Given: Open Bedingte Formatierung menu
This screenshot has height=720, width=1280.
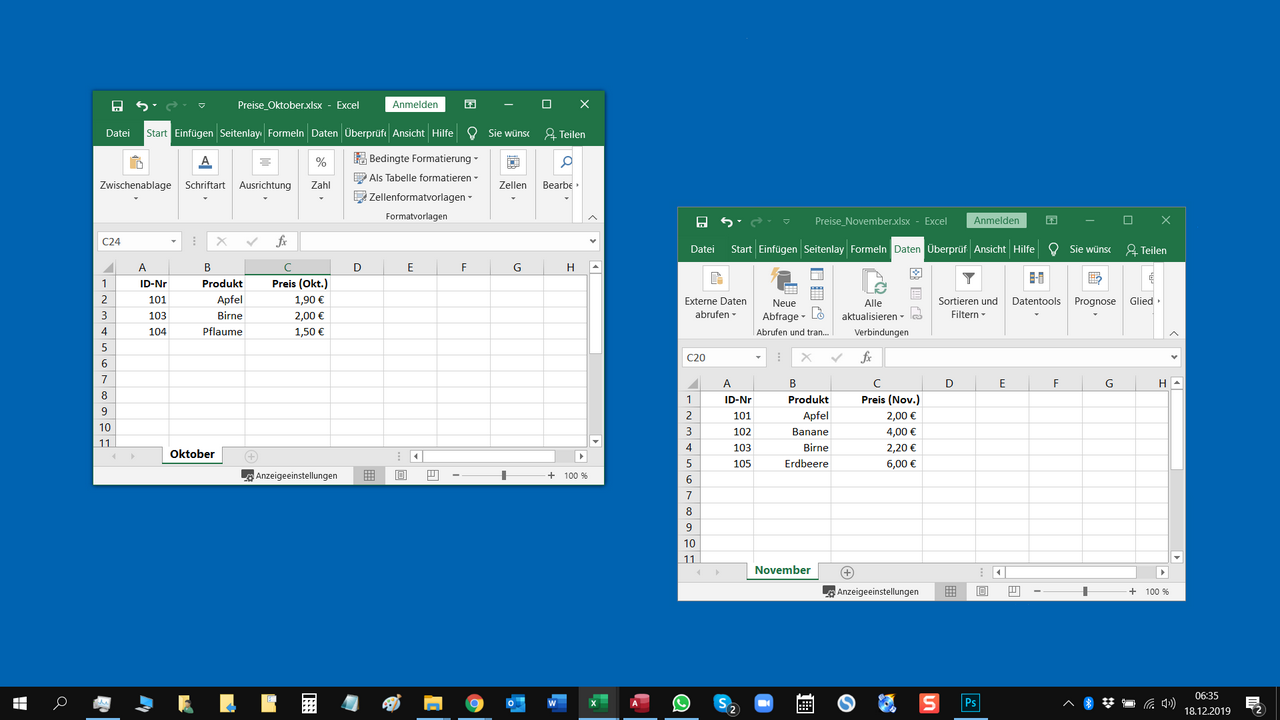Looking at the screenshot, I should point(416,158).
